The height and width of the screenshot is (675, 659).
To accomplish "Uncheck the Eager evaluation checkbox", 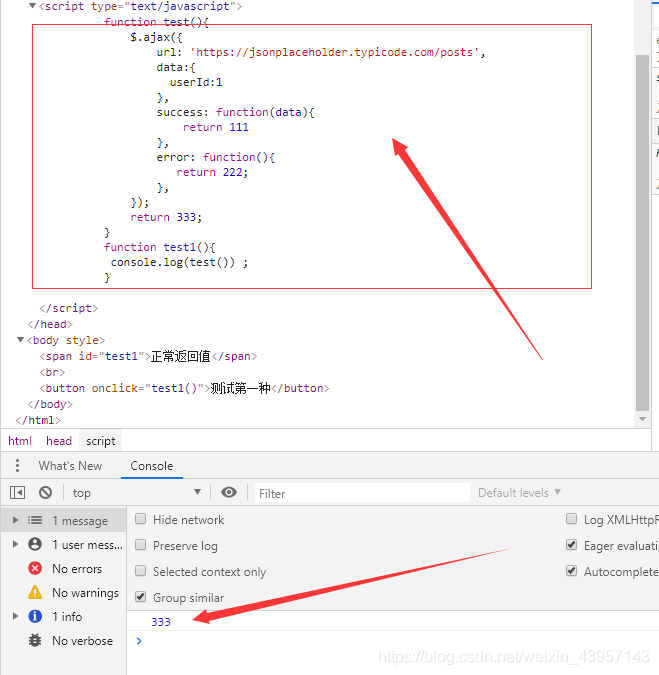I will point(571,545).
